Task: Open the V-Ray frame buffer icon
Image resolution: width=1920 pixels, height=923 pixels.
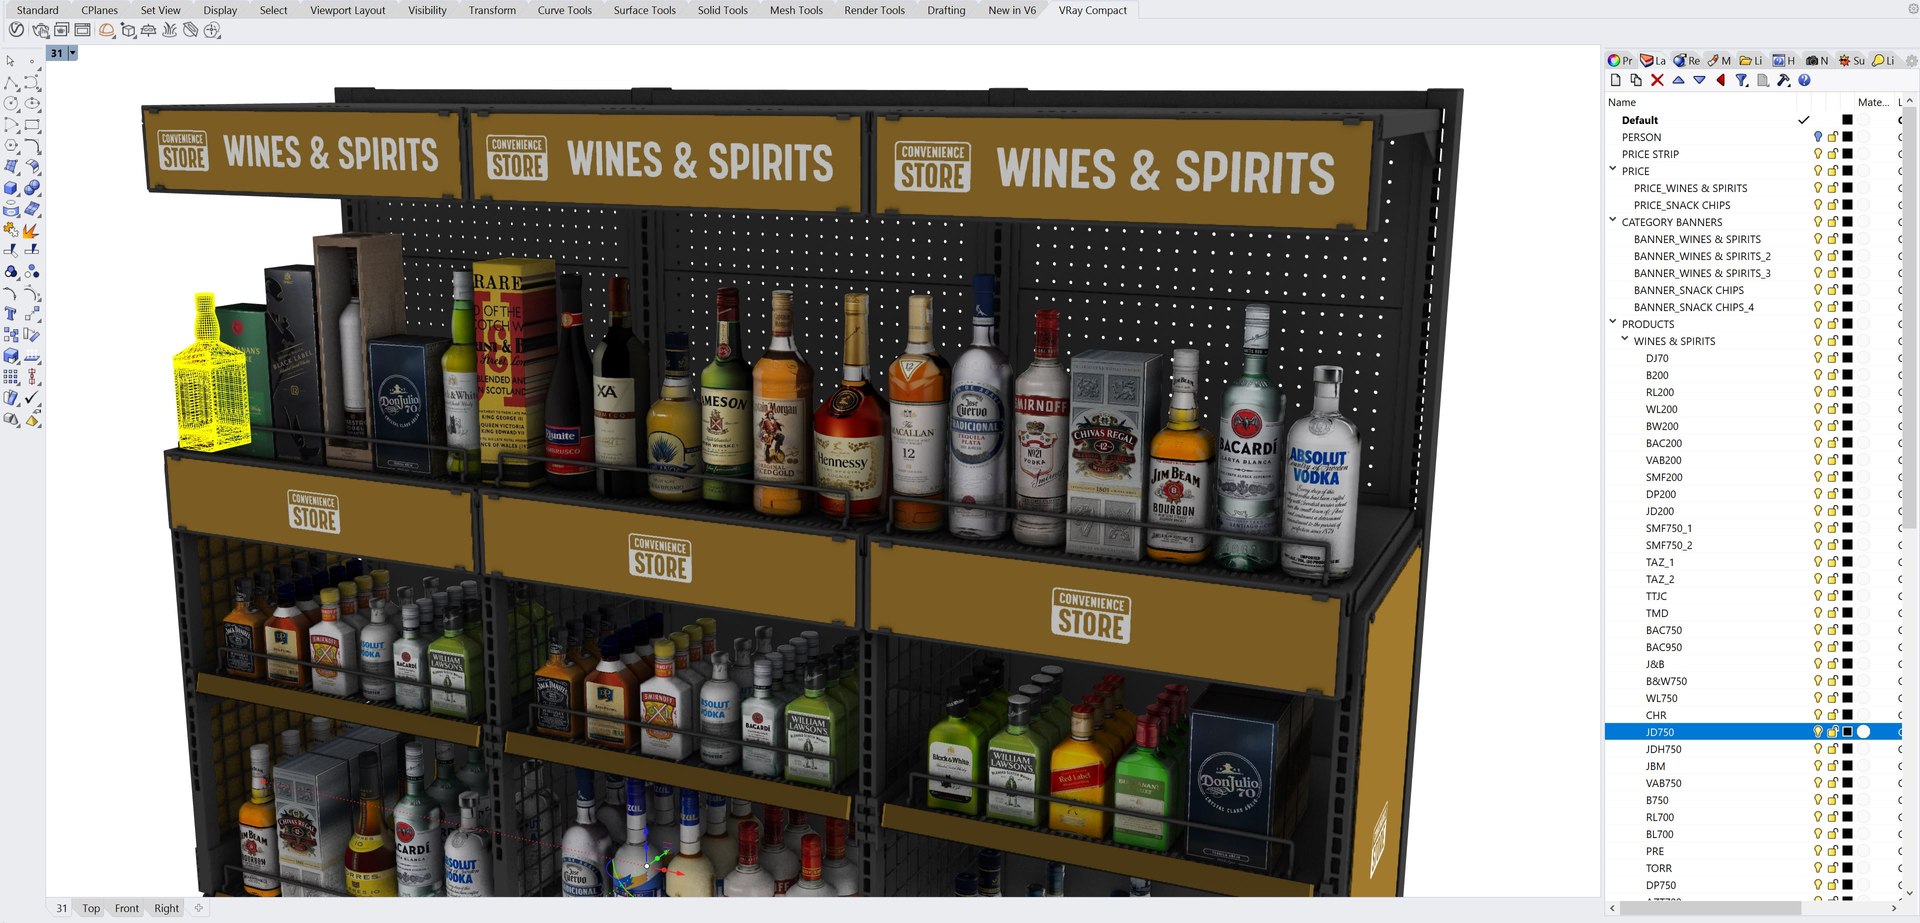Action: tap(82, 30)
